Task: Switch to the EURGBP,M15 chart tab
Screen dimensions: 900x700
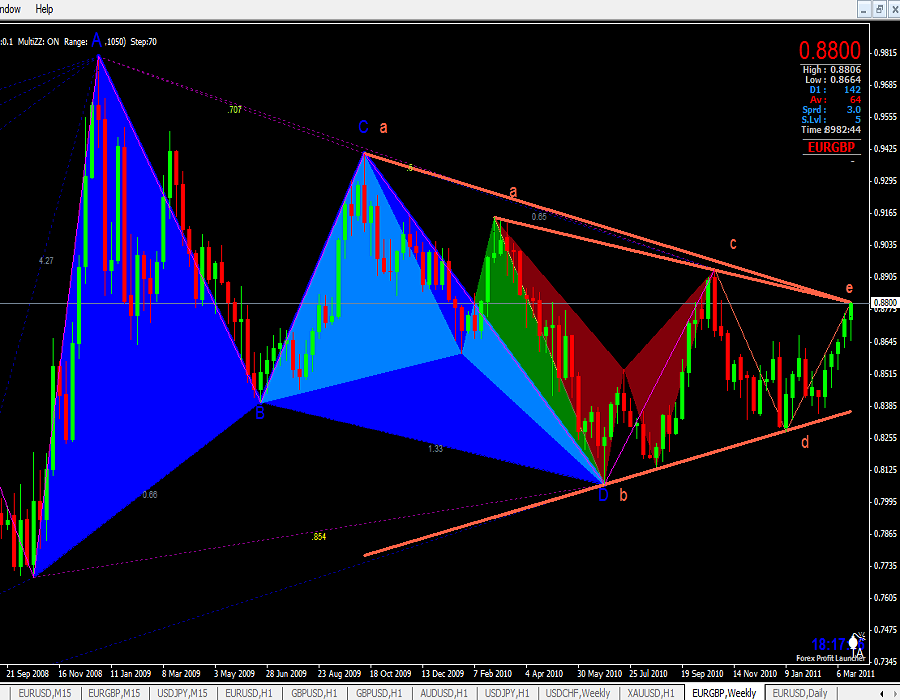Action: coord(114,693)
